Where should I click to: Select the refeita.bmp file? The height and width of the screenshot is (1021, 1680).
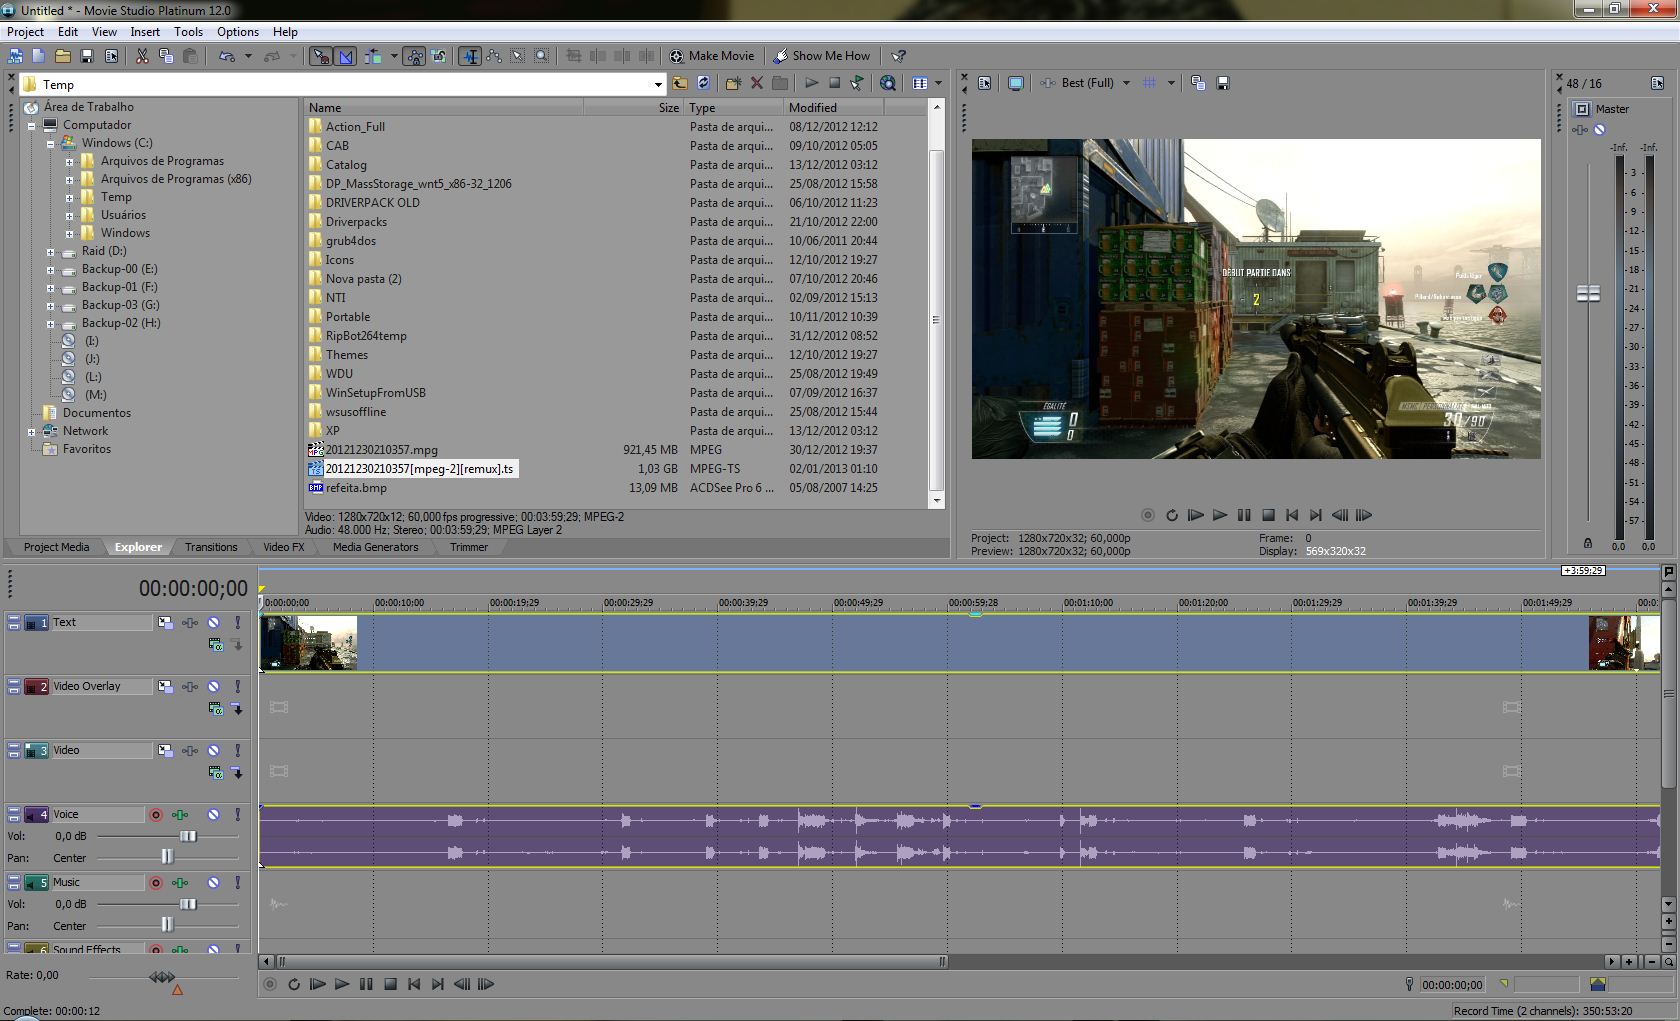pos(356,488)
